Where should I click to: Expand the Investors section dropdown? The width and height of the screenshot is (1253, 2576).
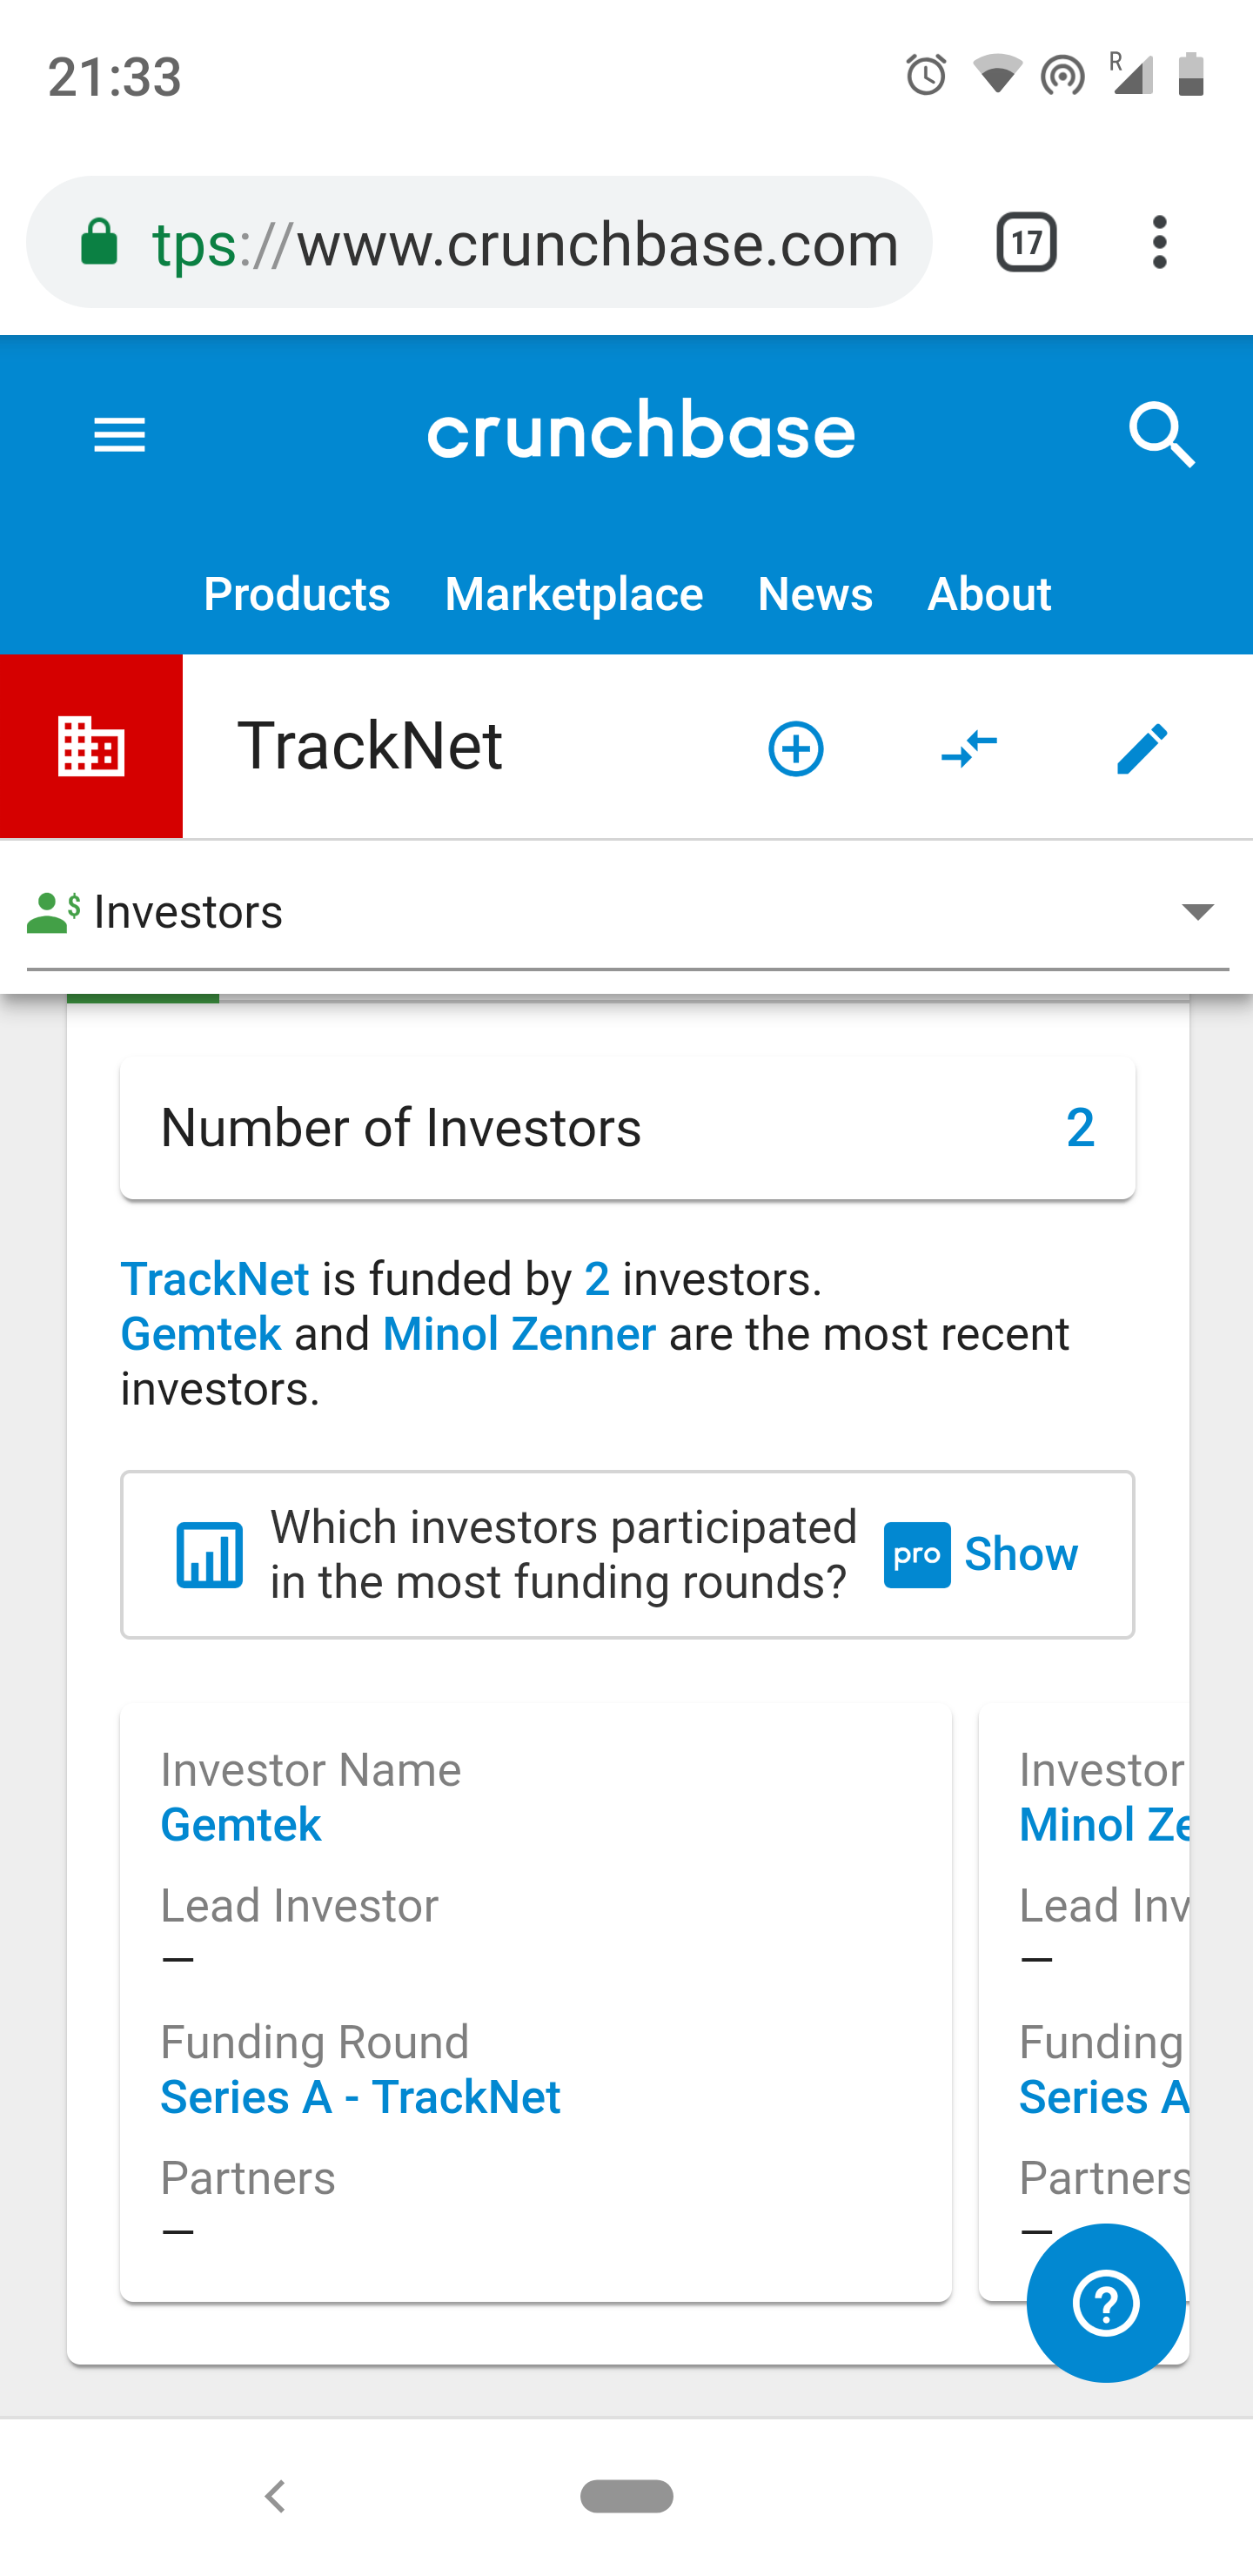pos(627,912)
